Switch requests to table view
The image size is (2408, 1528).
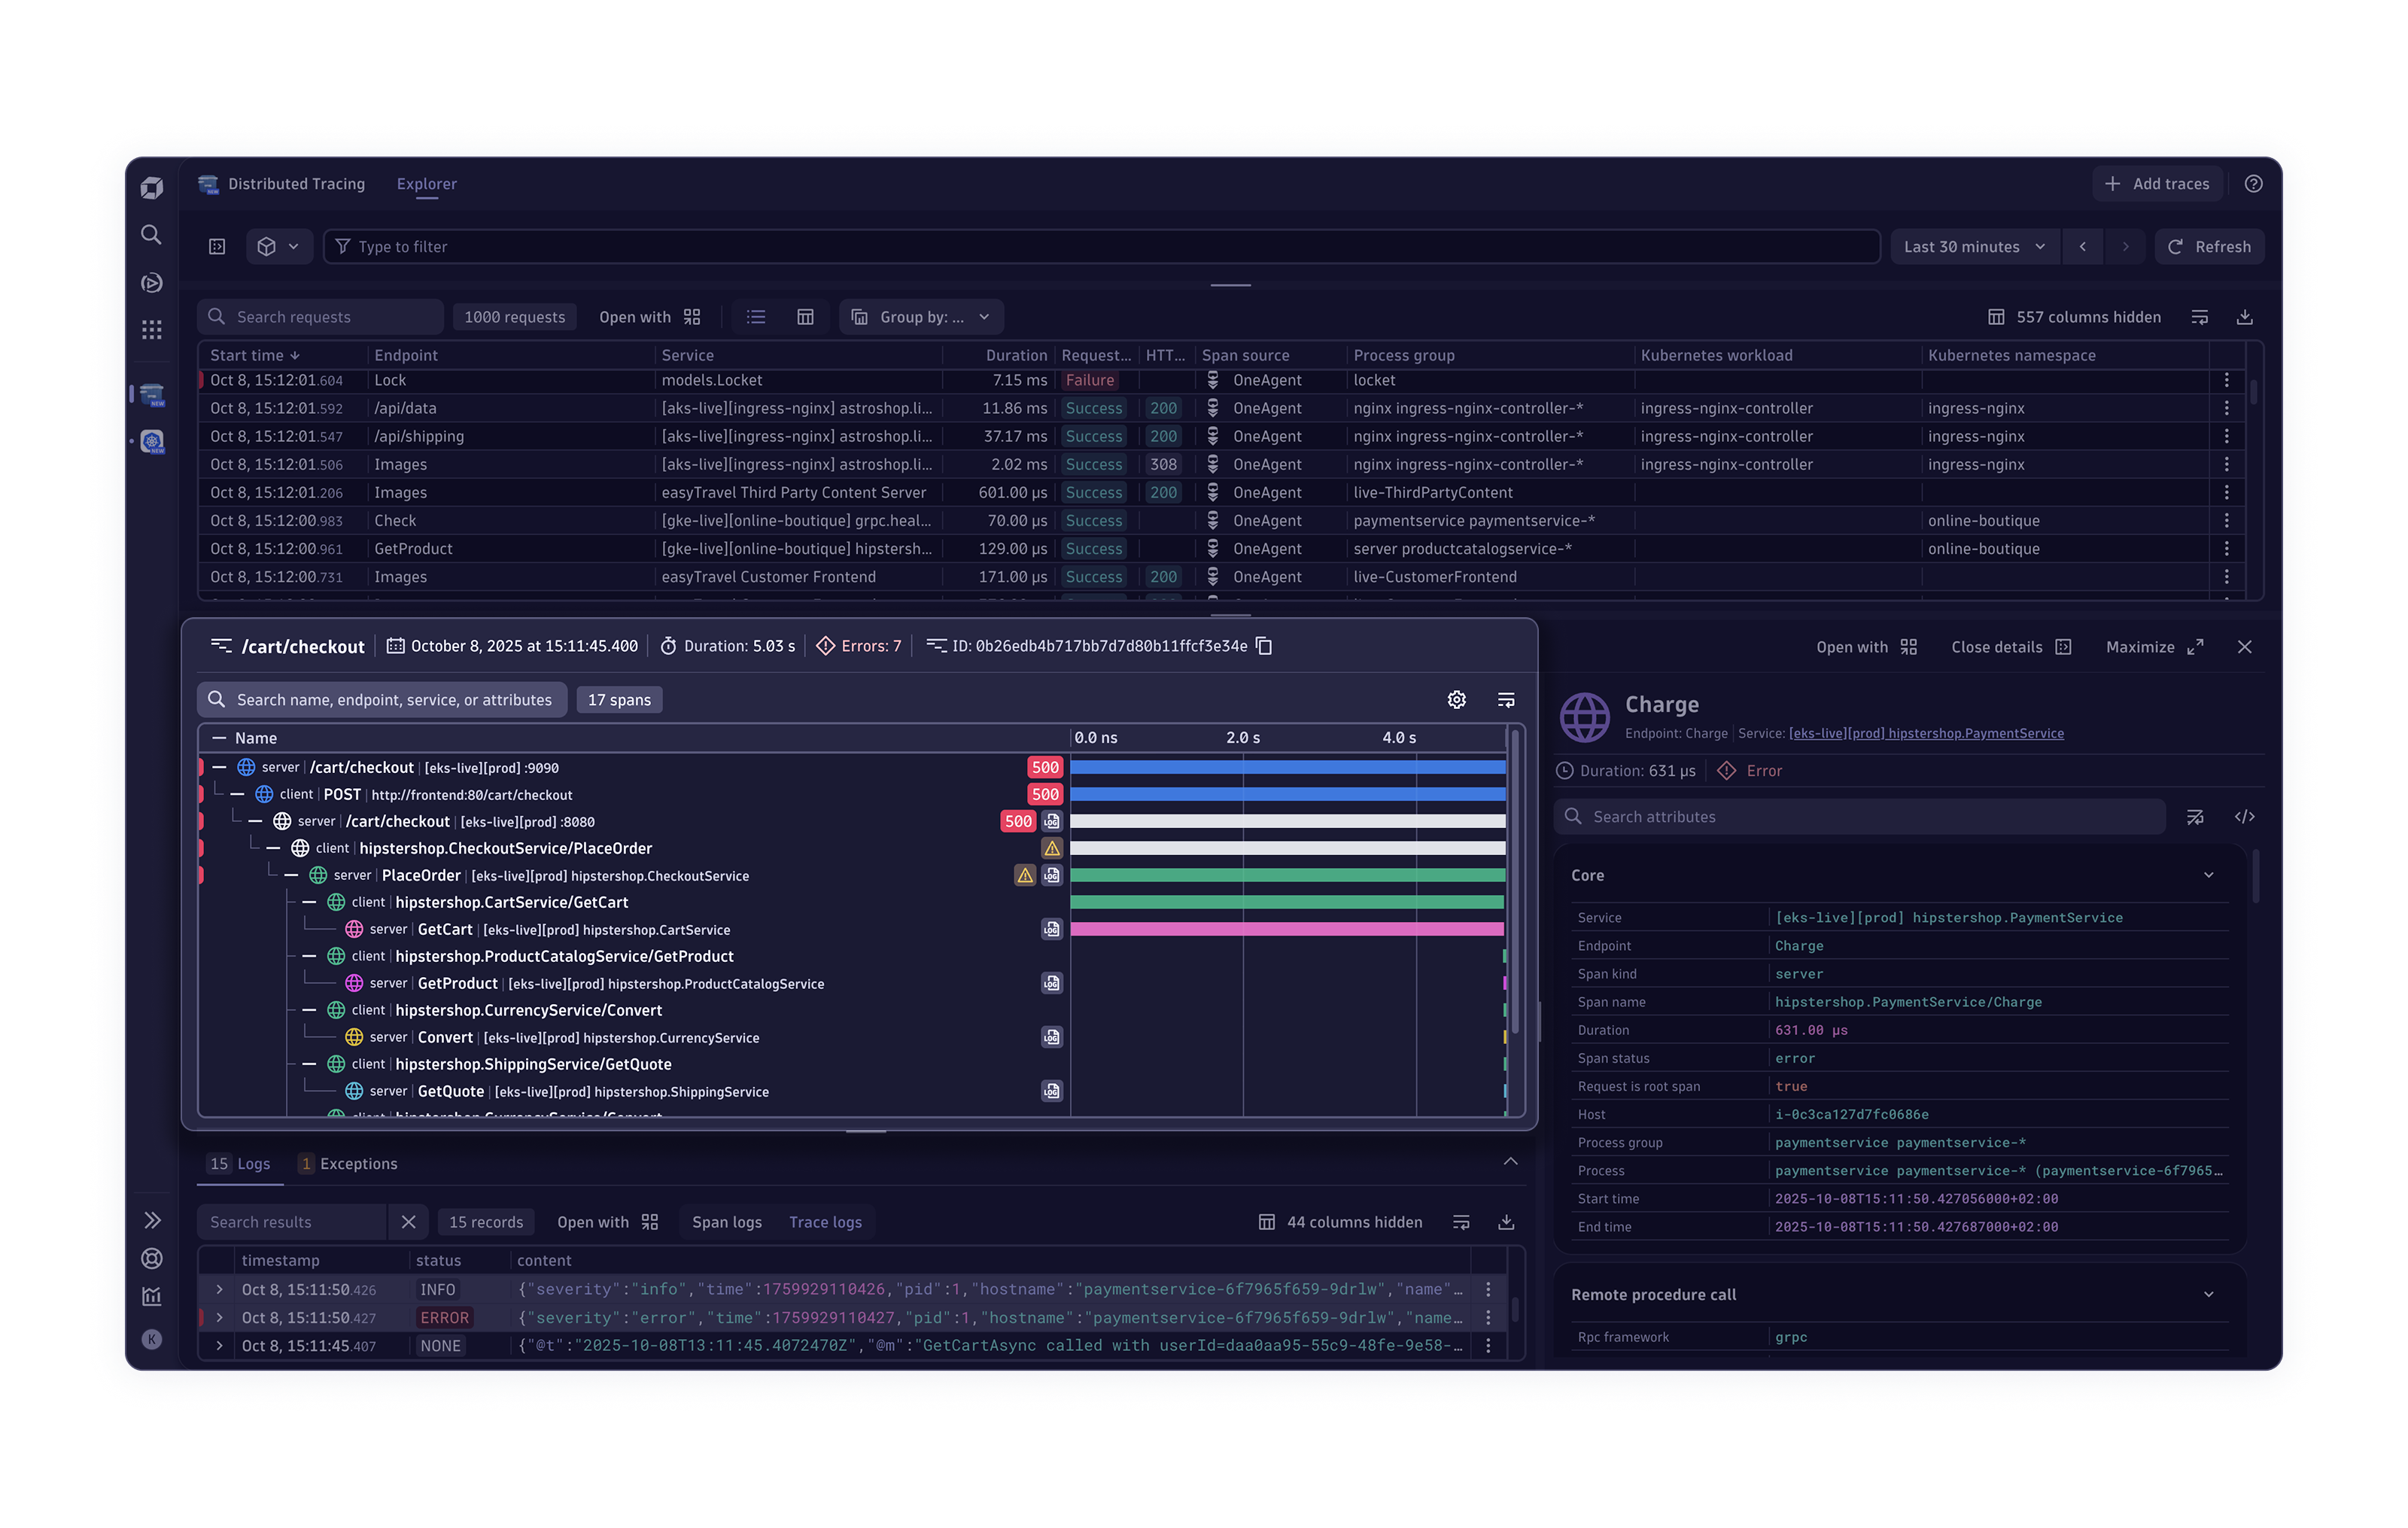click(x=805, y=317)
